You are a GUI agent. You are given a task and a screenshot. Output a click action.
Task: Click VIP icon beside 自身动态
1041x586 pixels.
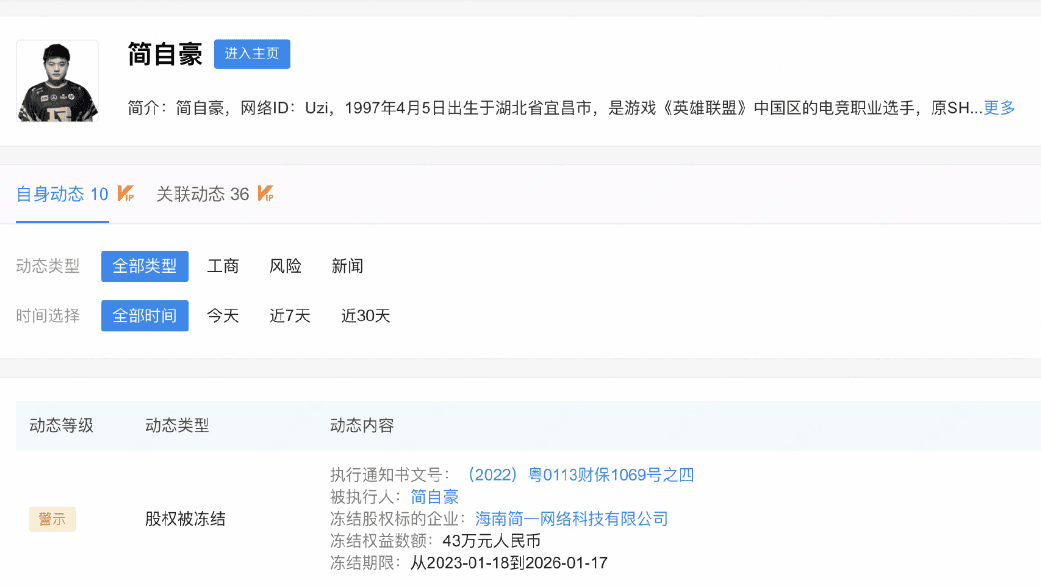tap(125, 193)
